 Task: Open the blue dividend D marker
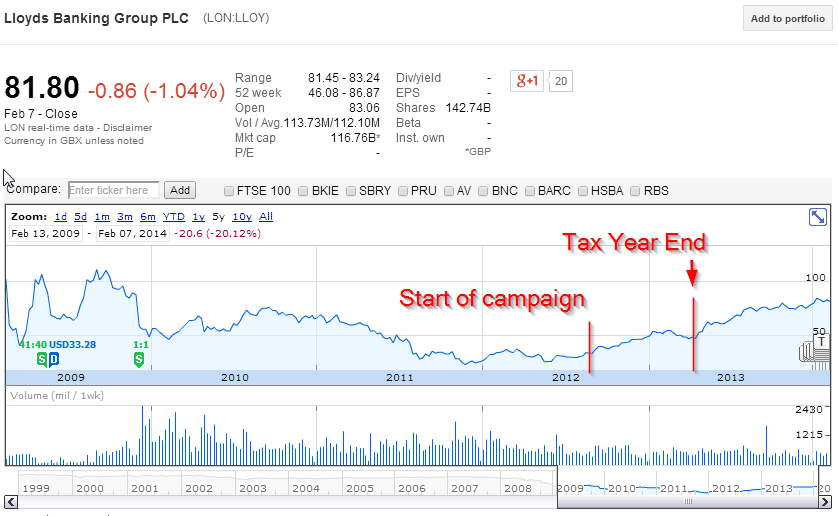pos(54,359)
